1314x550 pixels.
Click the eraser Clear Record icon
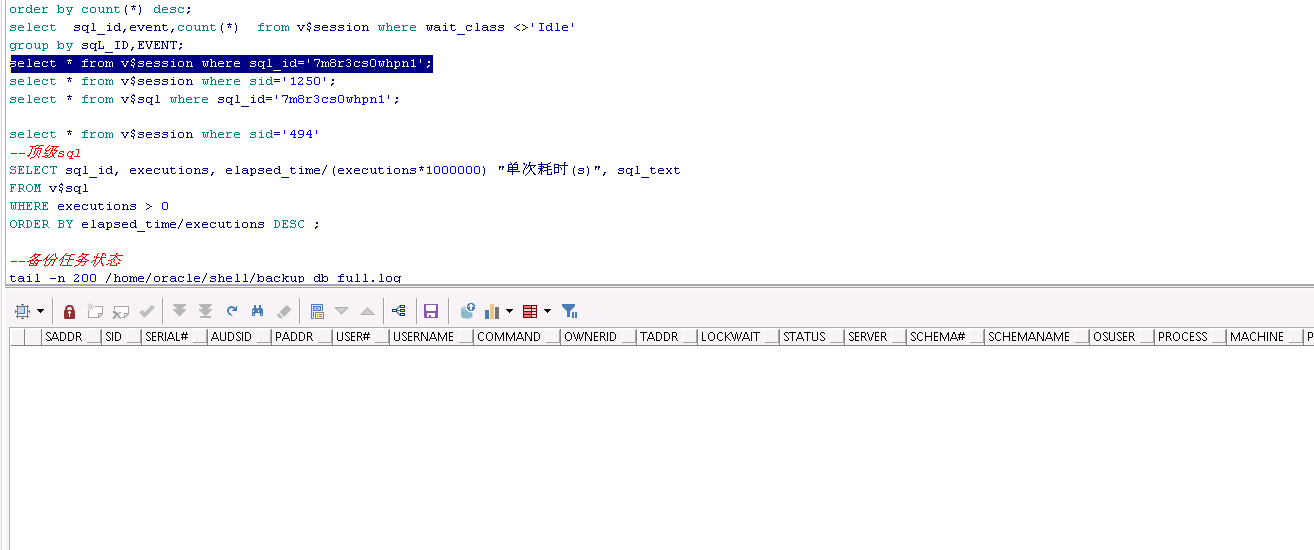283,311
